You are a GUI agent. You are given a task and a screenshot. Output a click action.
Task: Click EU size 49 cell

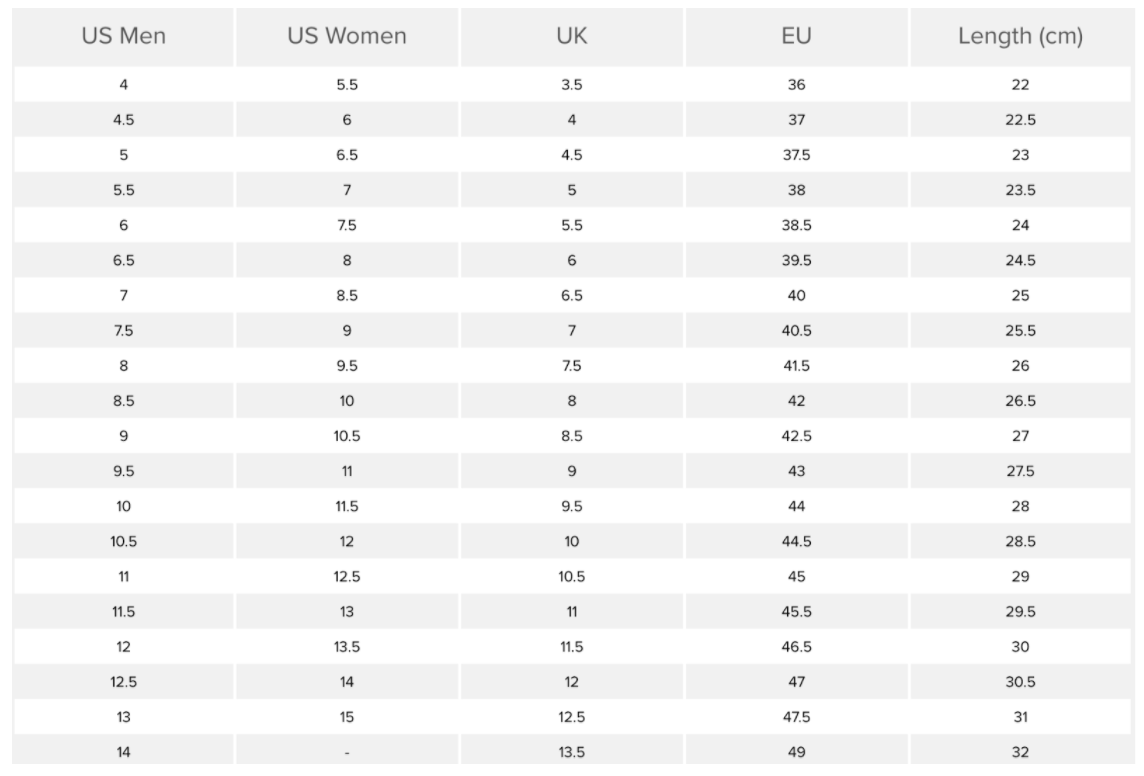coord(796,751)
